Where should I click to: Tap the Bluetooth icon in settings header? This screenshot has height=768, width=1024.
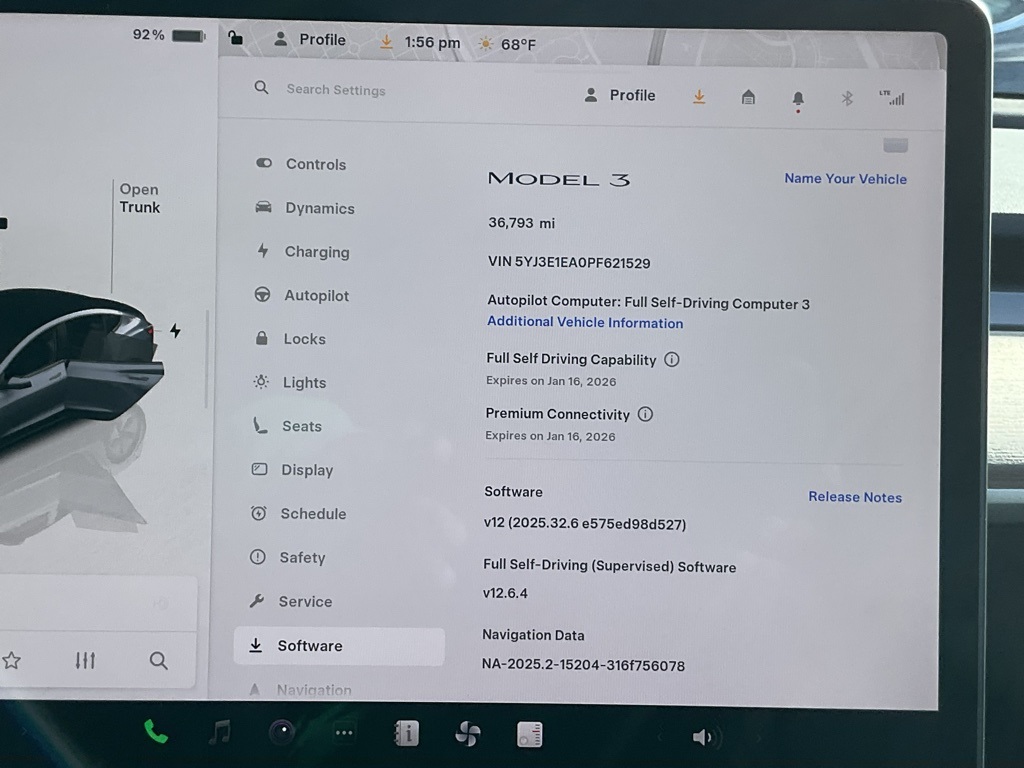(847, 98)
